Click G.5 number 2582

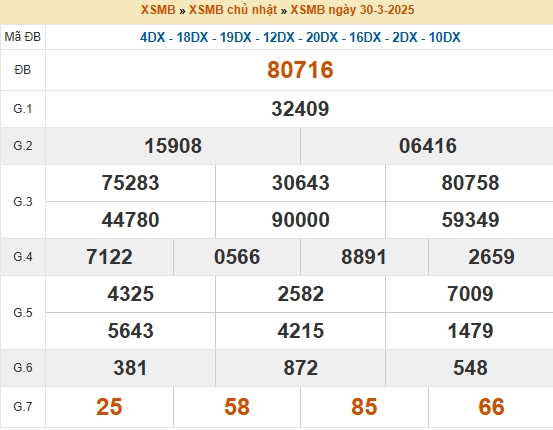[x=300, y=294]
